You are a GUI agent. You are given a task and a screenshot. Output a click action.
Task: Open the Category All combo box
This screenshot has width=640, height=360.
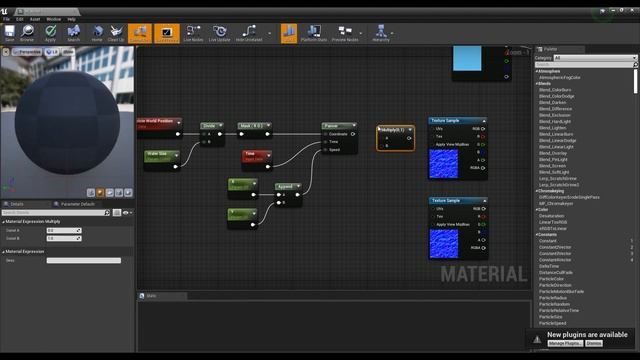[x=595, y=58]
